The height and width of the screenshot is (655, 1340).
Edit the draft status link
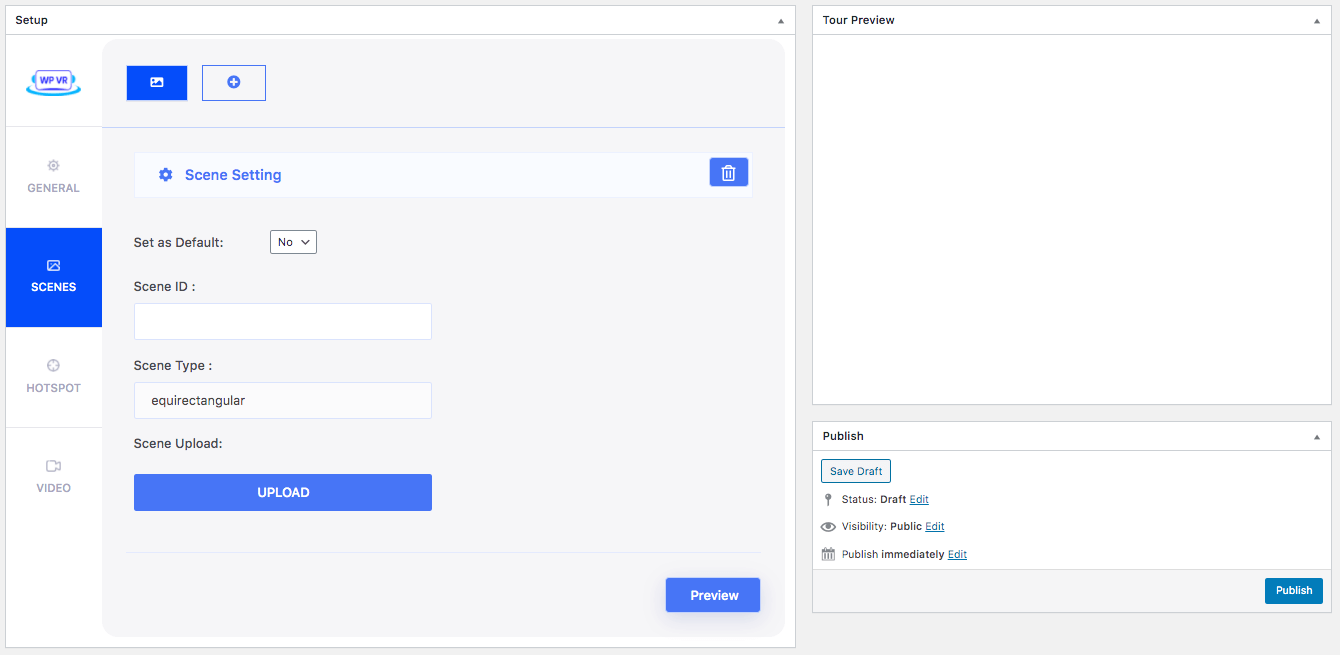[919, 499]
